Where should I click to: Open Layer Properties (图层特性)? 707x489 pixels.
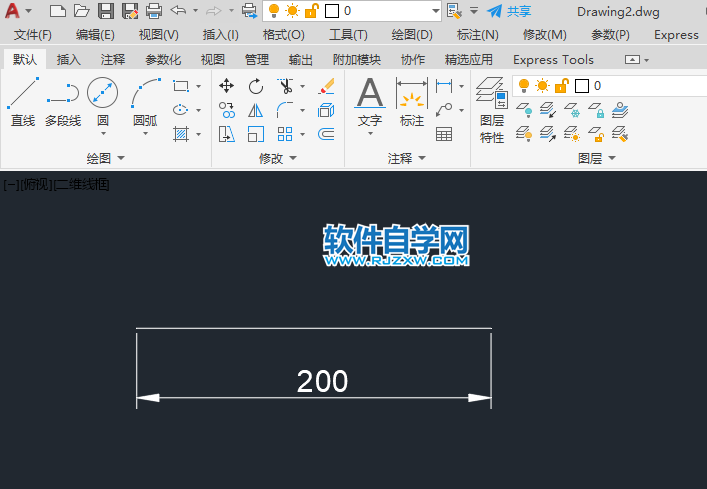click(492, 110)
